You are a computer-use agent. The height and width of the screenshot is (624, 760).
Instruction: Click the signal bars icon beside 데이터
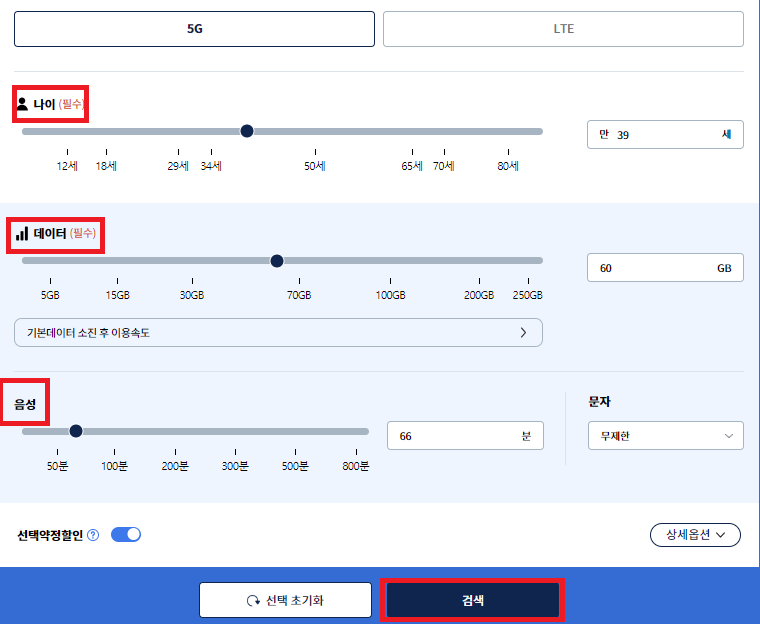click(22, 234)
